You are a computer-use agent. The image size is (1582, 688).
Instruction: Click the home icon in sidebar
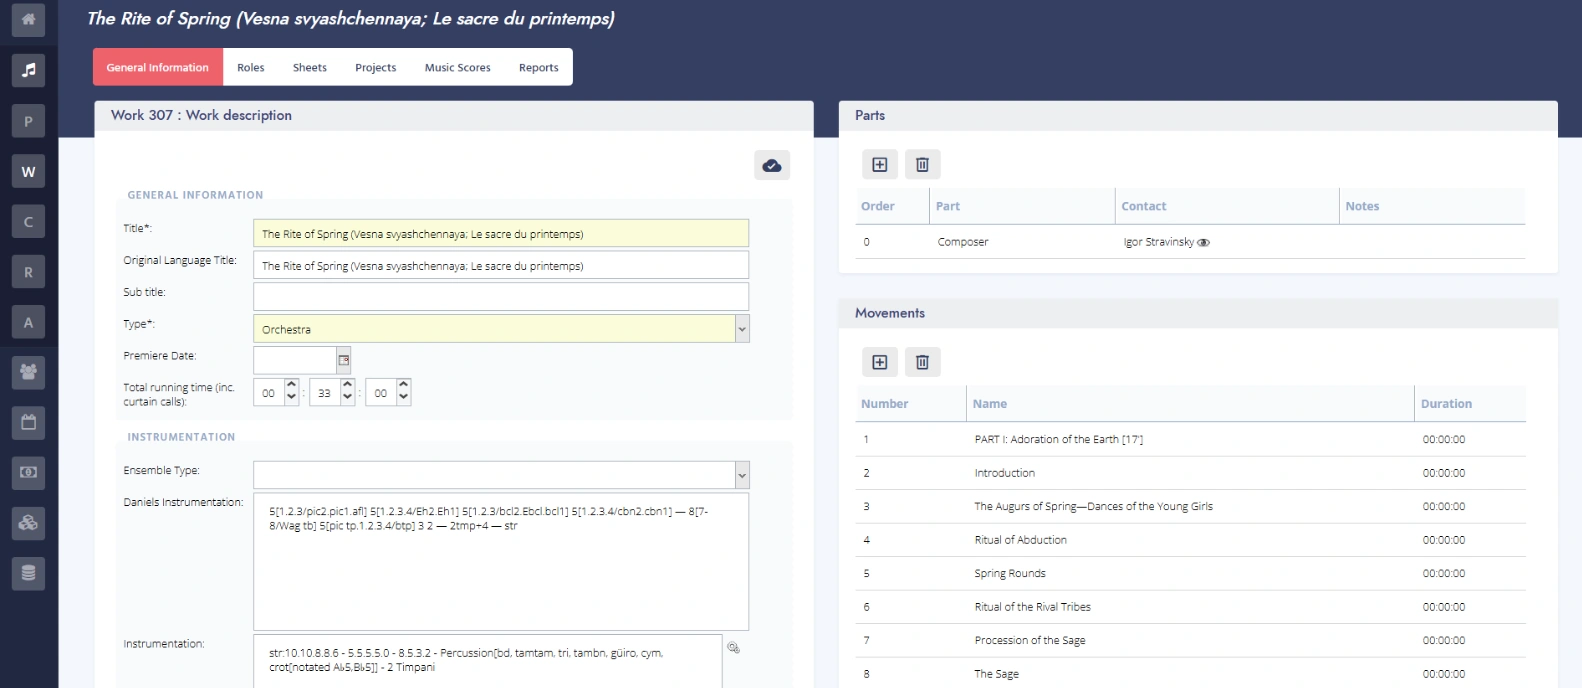pos(28,19)
